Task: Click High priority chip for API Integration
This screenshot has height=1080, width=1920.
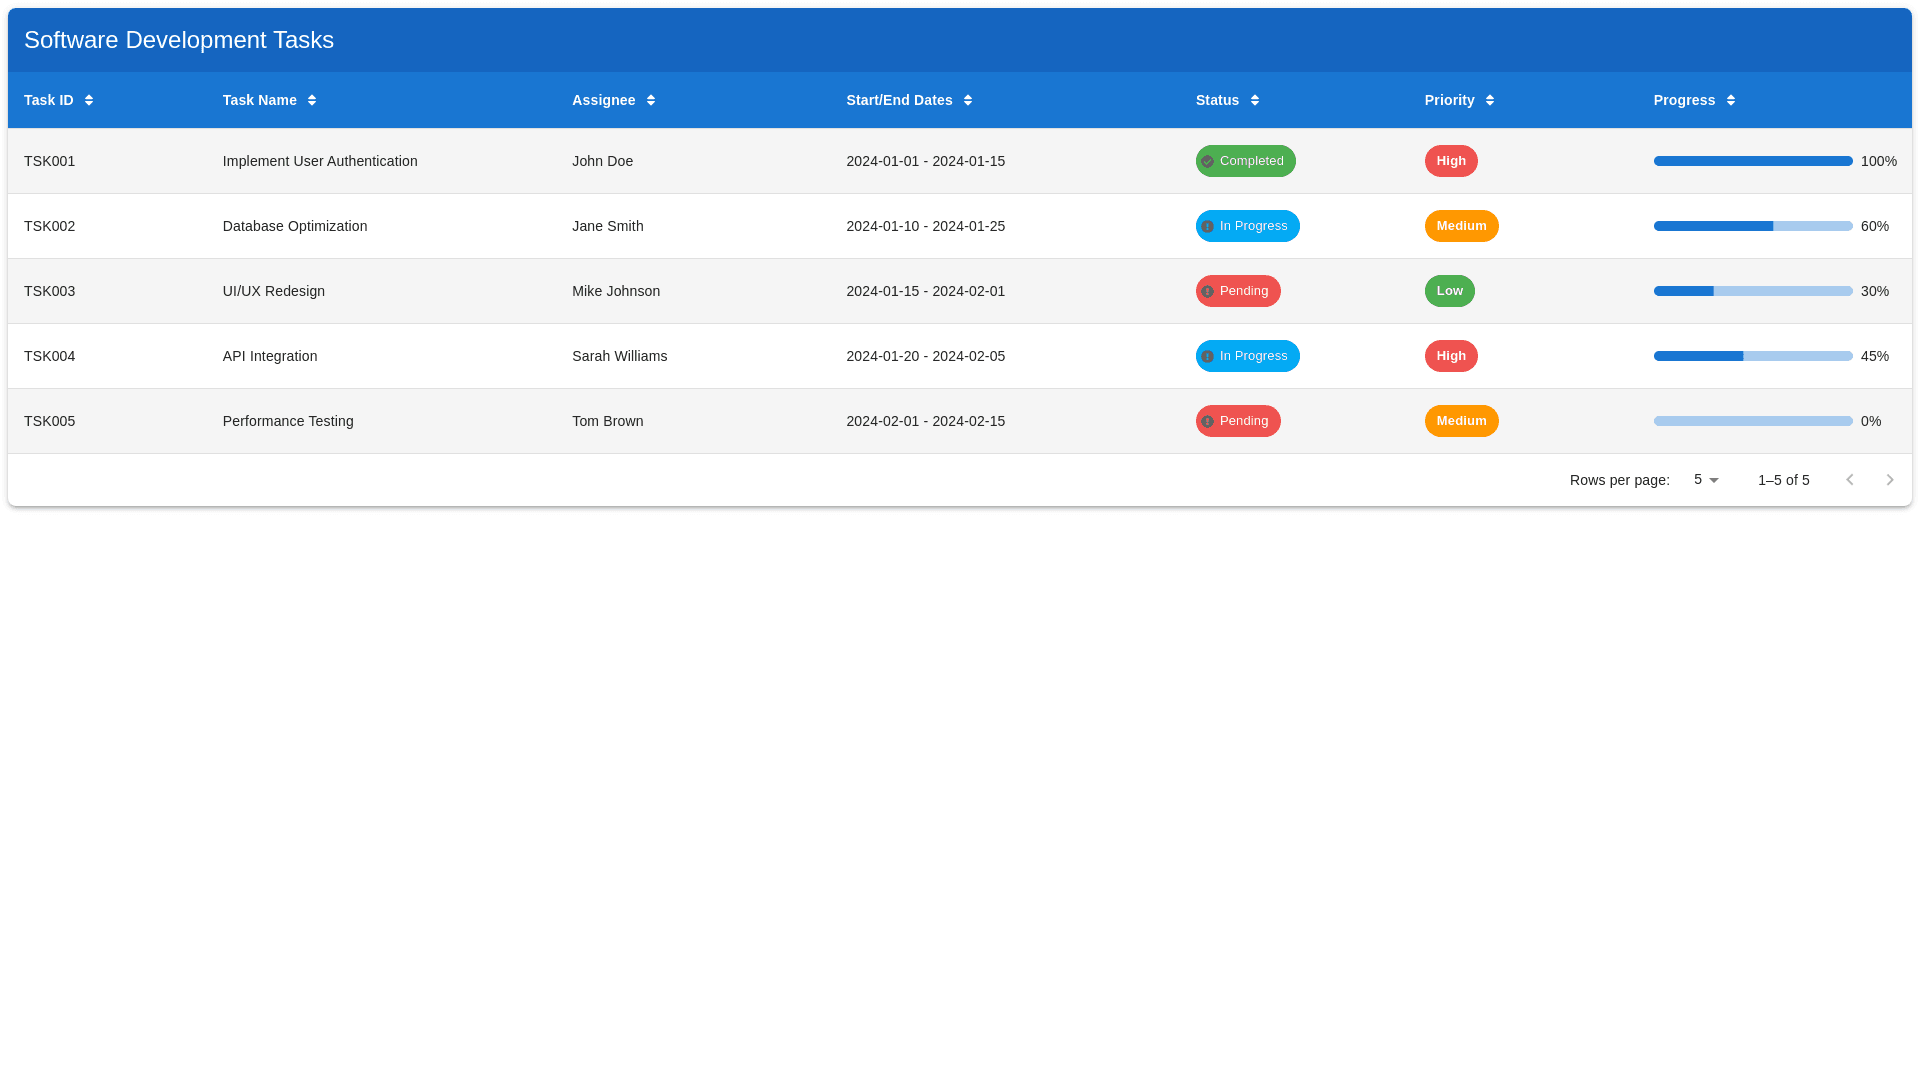Action: 1451,356
